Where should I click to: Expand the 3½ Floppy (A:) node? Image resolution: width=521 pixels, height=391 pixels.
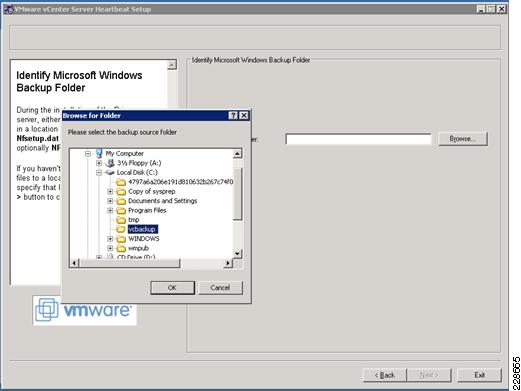click(99, 163)
